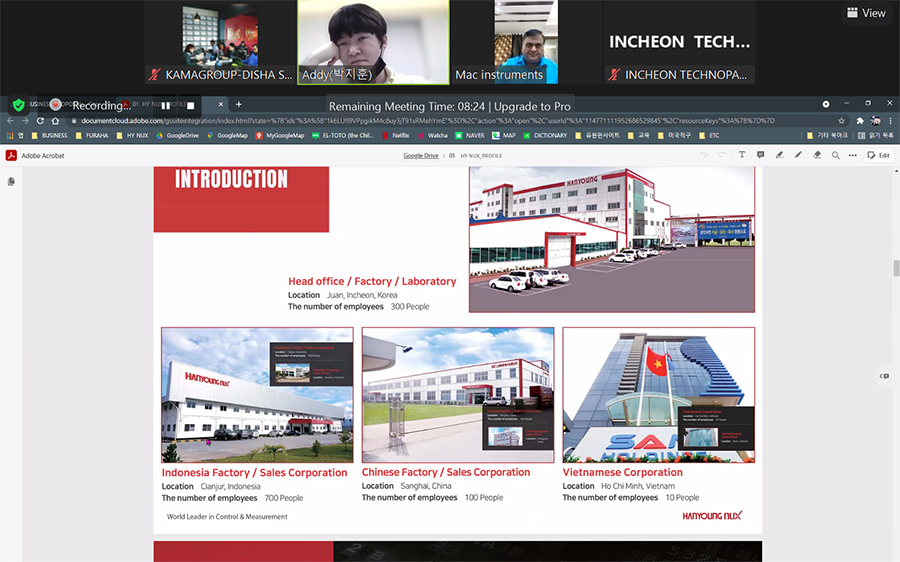Viewport: 900px width, 562px height.
Task: Pause the Zoom recording
Action: coord(165,106)
